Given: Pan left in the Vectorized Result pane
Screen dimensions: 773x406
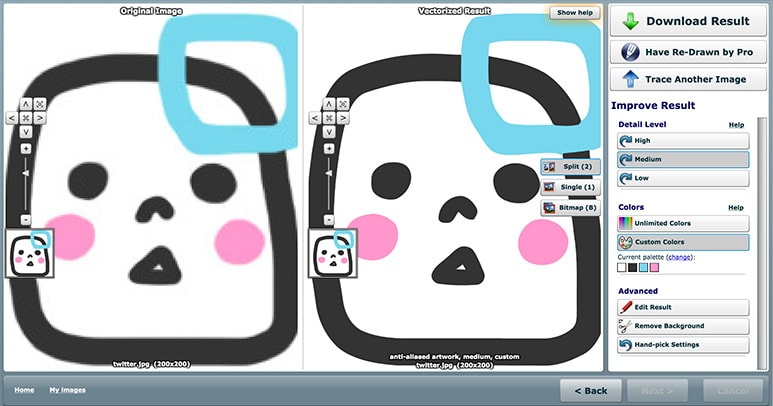Looking at the screenshot, I should [x=313, y=118].
